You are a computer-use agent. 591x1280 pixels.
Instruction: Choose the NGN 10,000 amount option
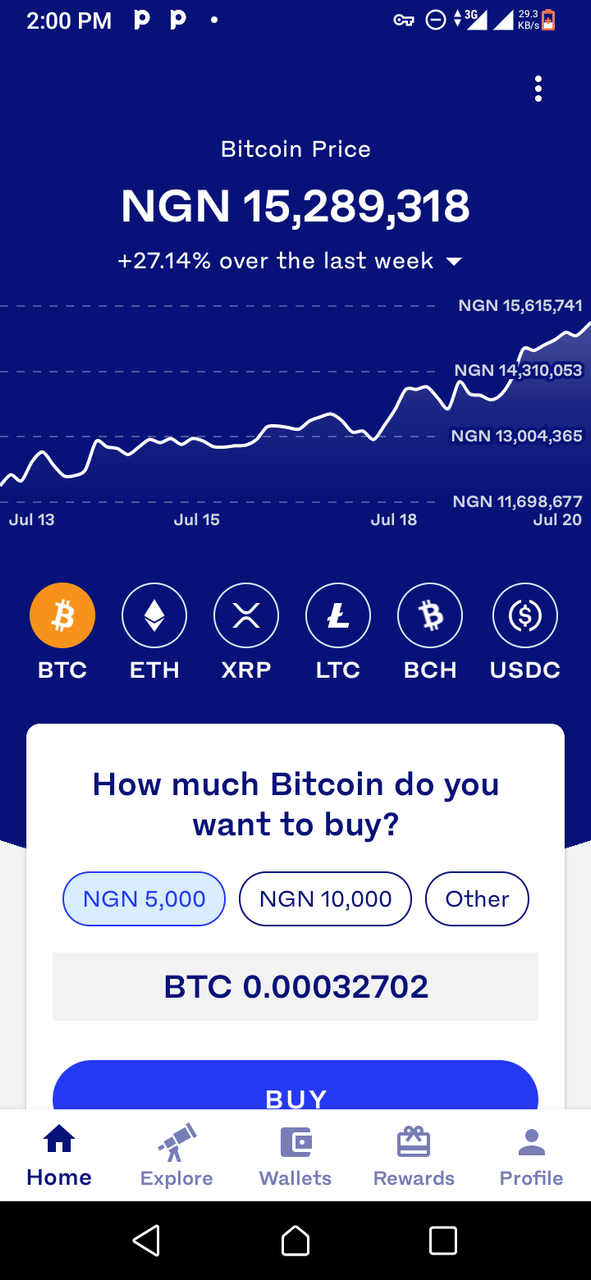pos(325,899)
